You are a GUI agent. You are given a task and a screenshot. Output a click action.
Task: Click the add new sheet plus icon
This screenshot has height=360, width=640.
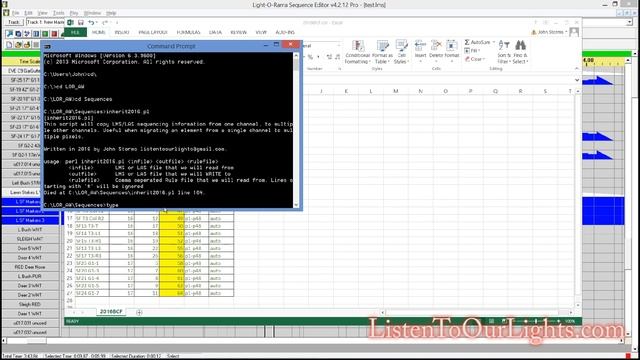(139, 312)
